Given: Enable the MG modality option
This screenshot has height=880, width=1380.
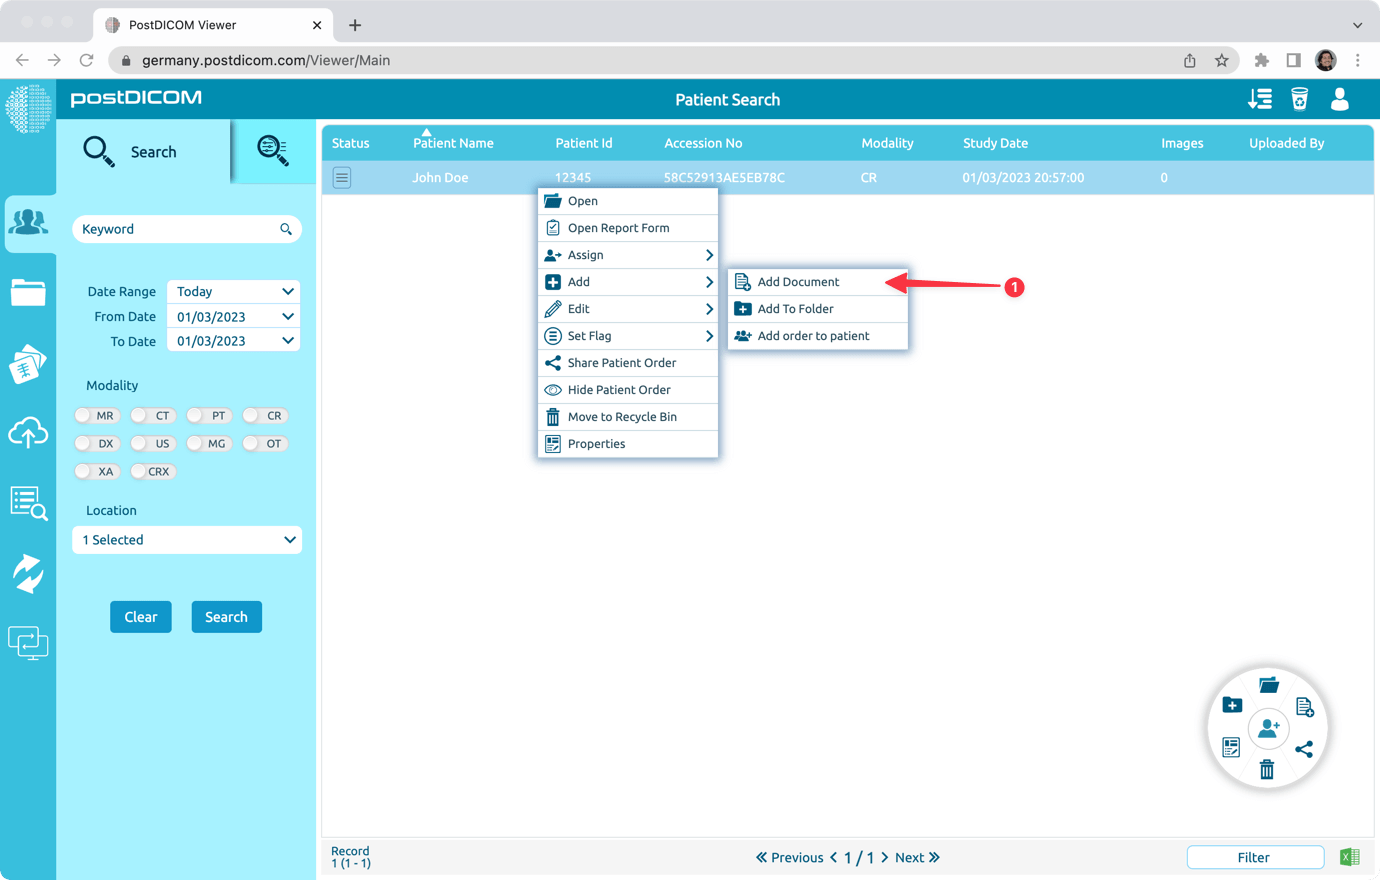Looking at the screenshot, I should (209, 443).
